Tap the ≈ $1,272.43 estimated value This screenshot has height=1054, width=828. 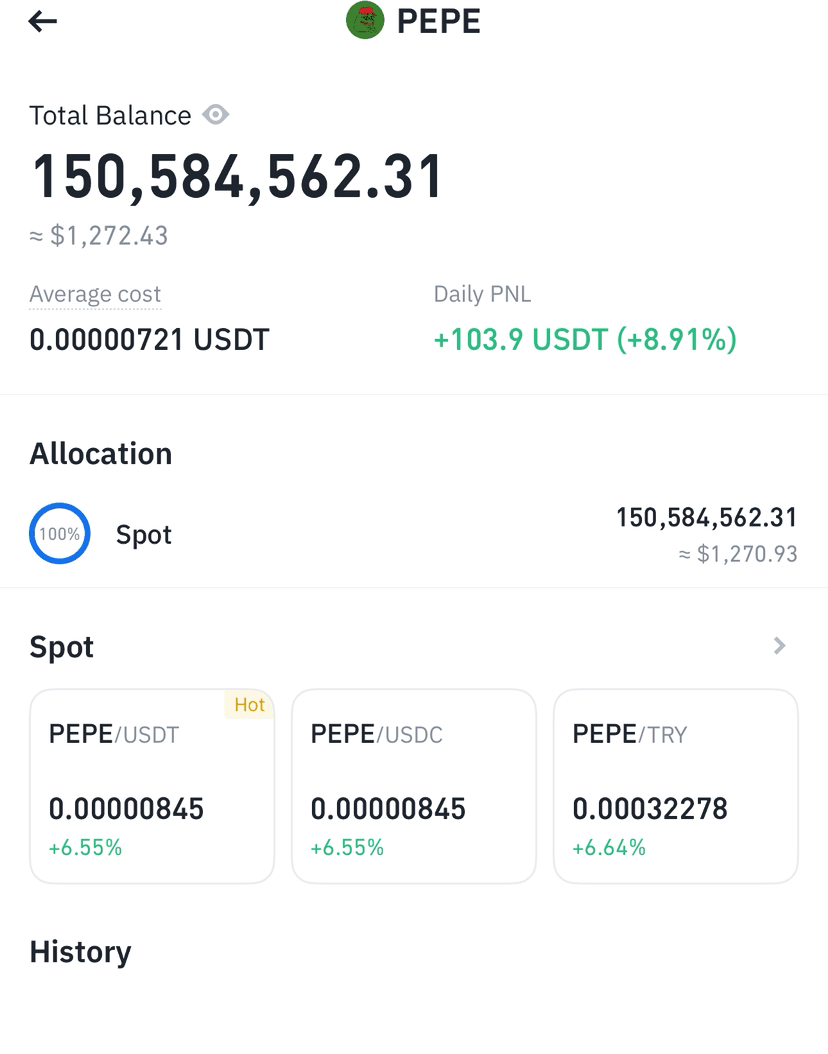click(x=99, y=236)
